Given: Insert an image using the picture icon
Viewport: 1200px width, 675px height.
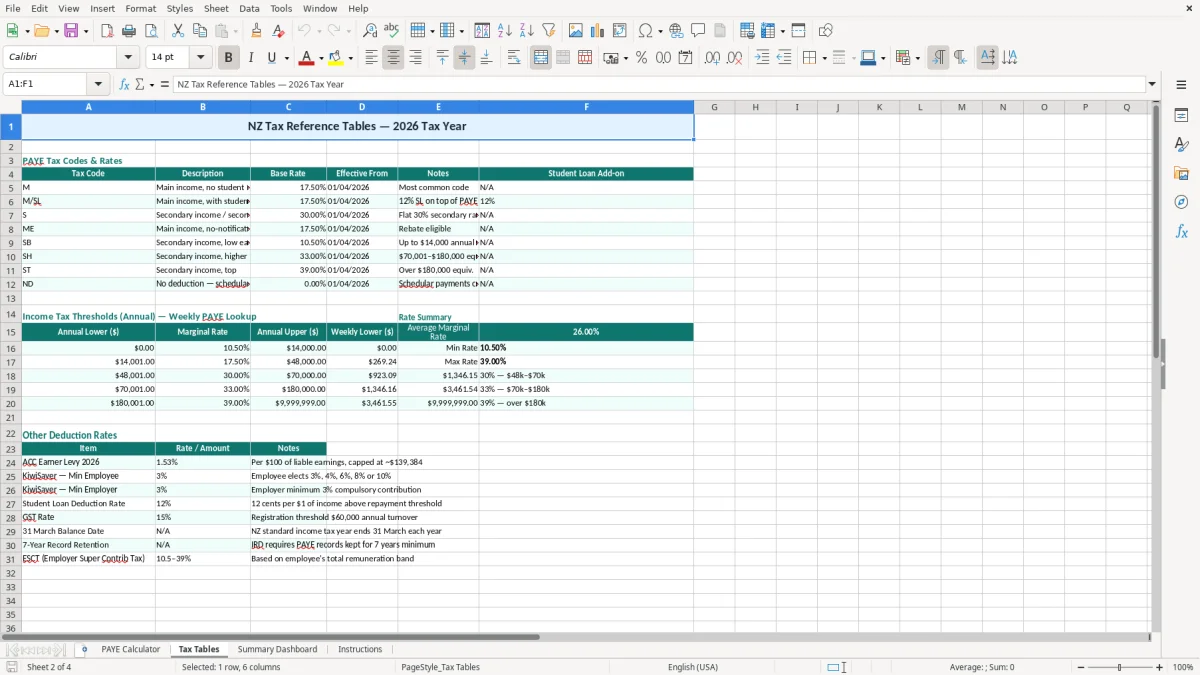Looking at the screenshot, I should [x=576, y=31].
